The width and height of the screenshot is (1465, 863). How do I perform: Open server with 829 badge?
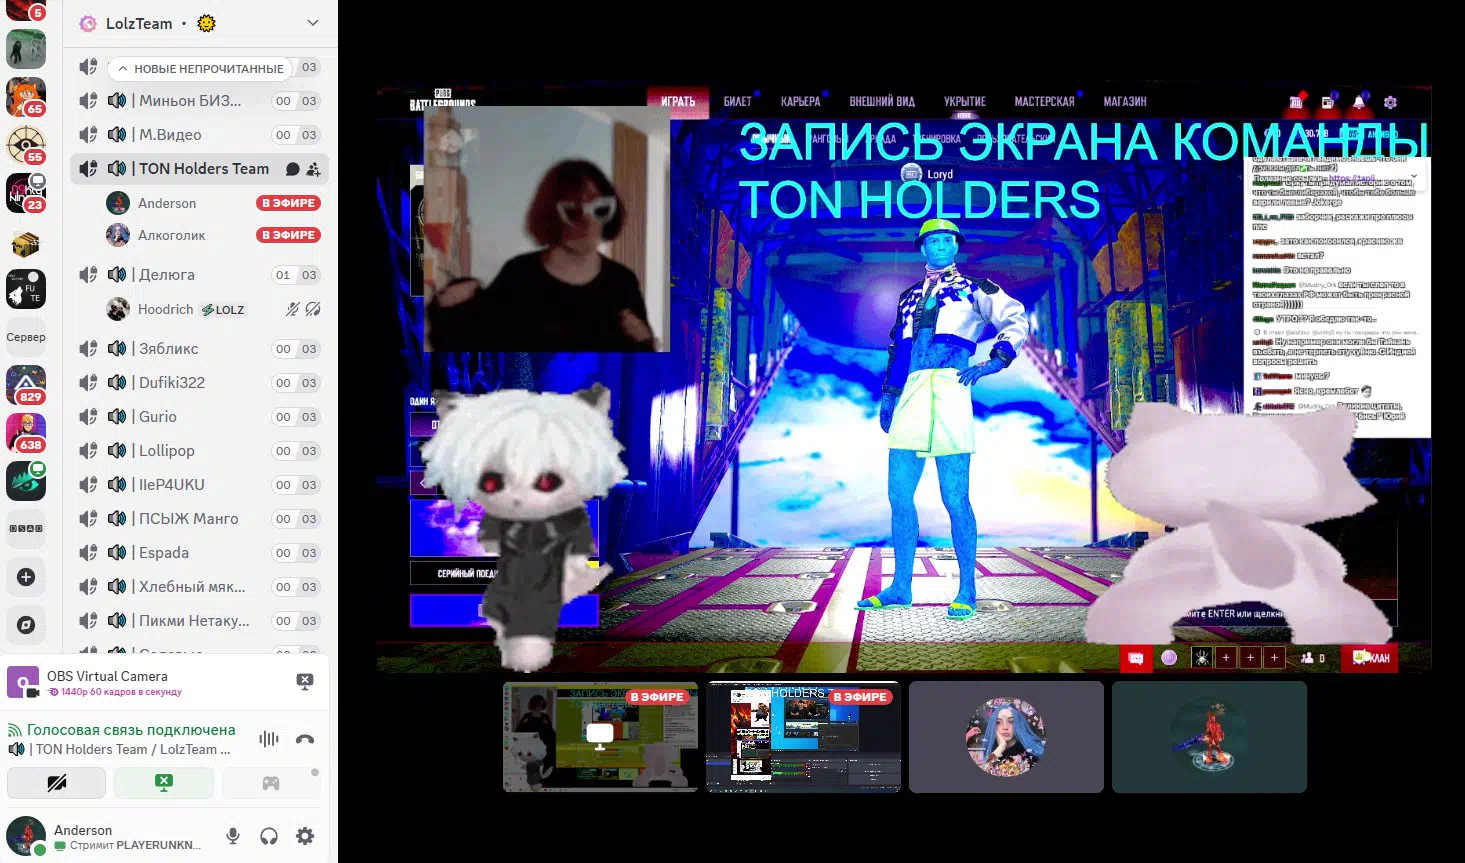click(x=26, y=385)
